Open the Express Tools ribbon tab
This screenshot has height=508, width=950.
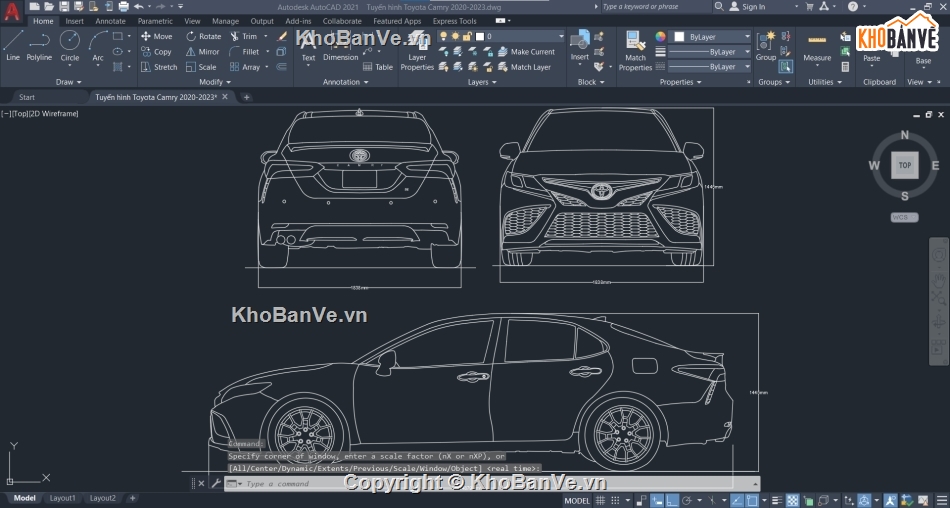click(455, 21)
